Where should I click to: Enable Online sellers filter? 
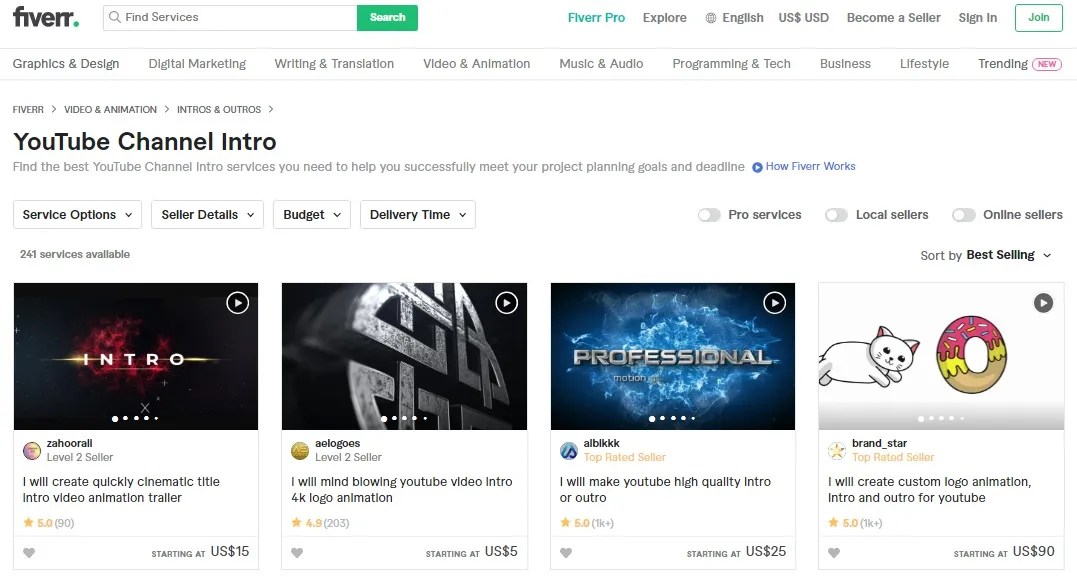pos(963,215)
